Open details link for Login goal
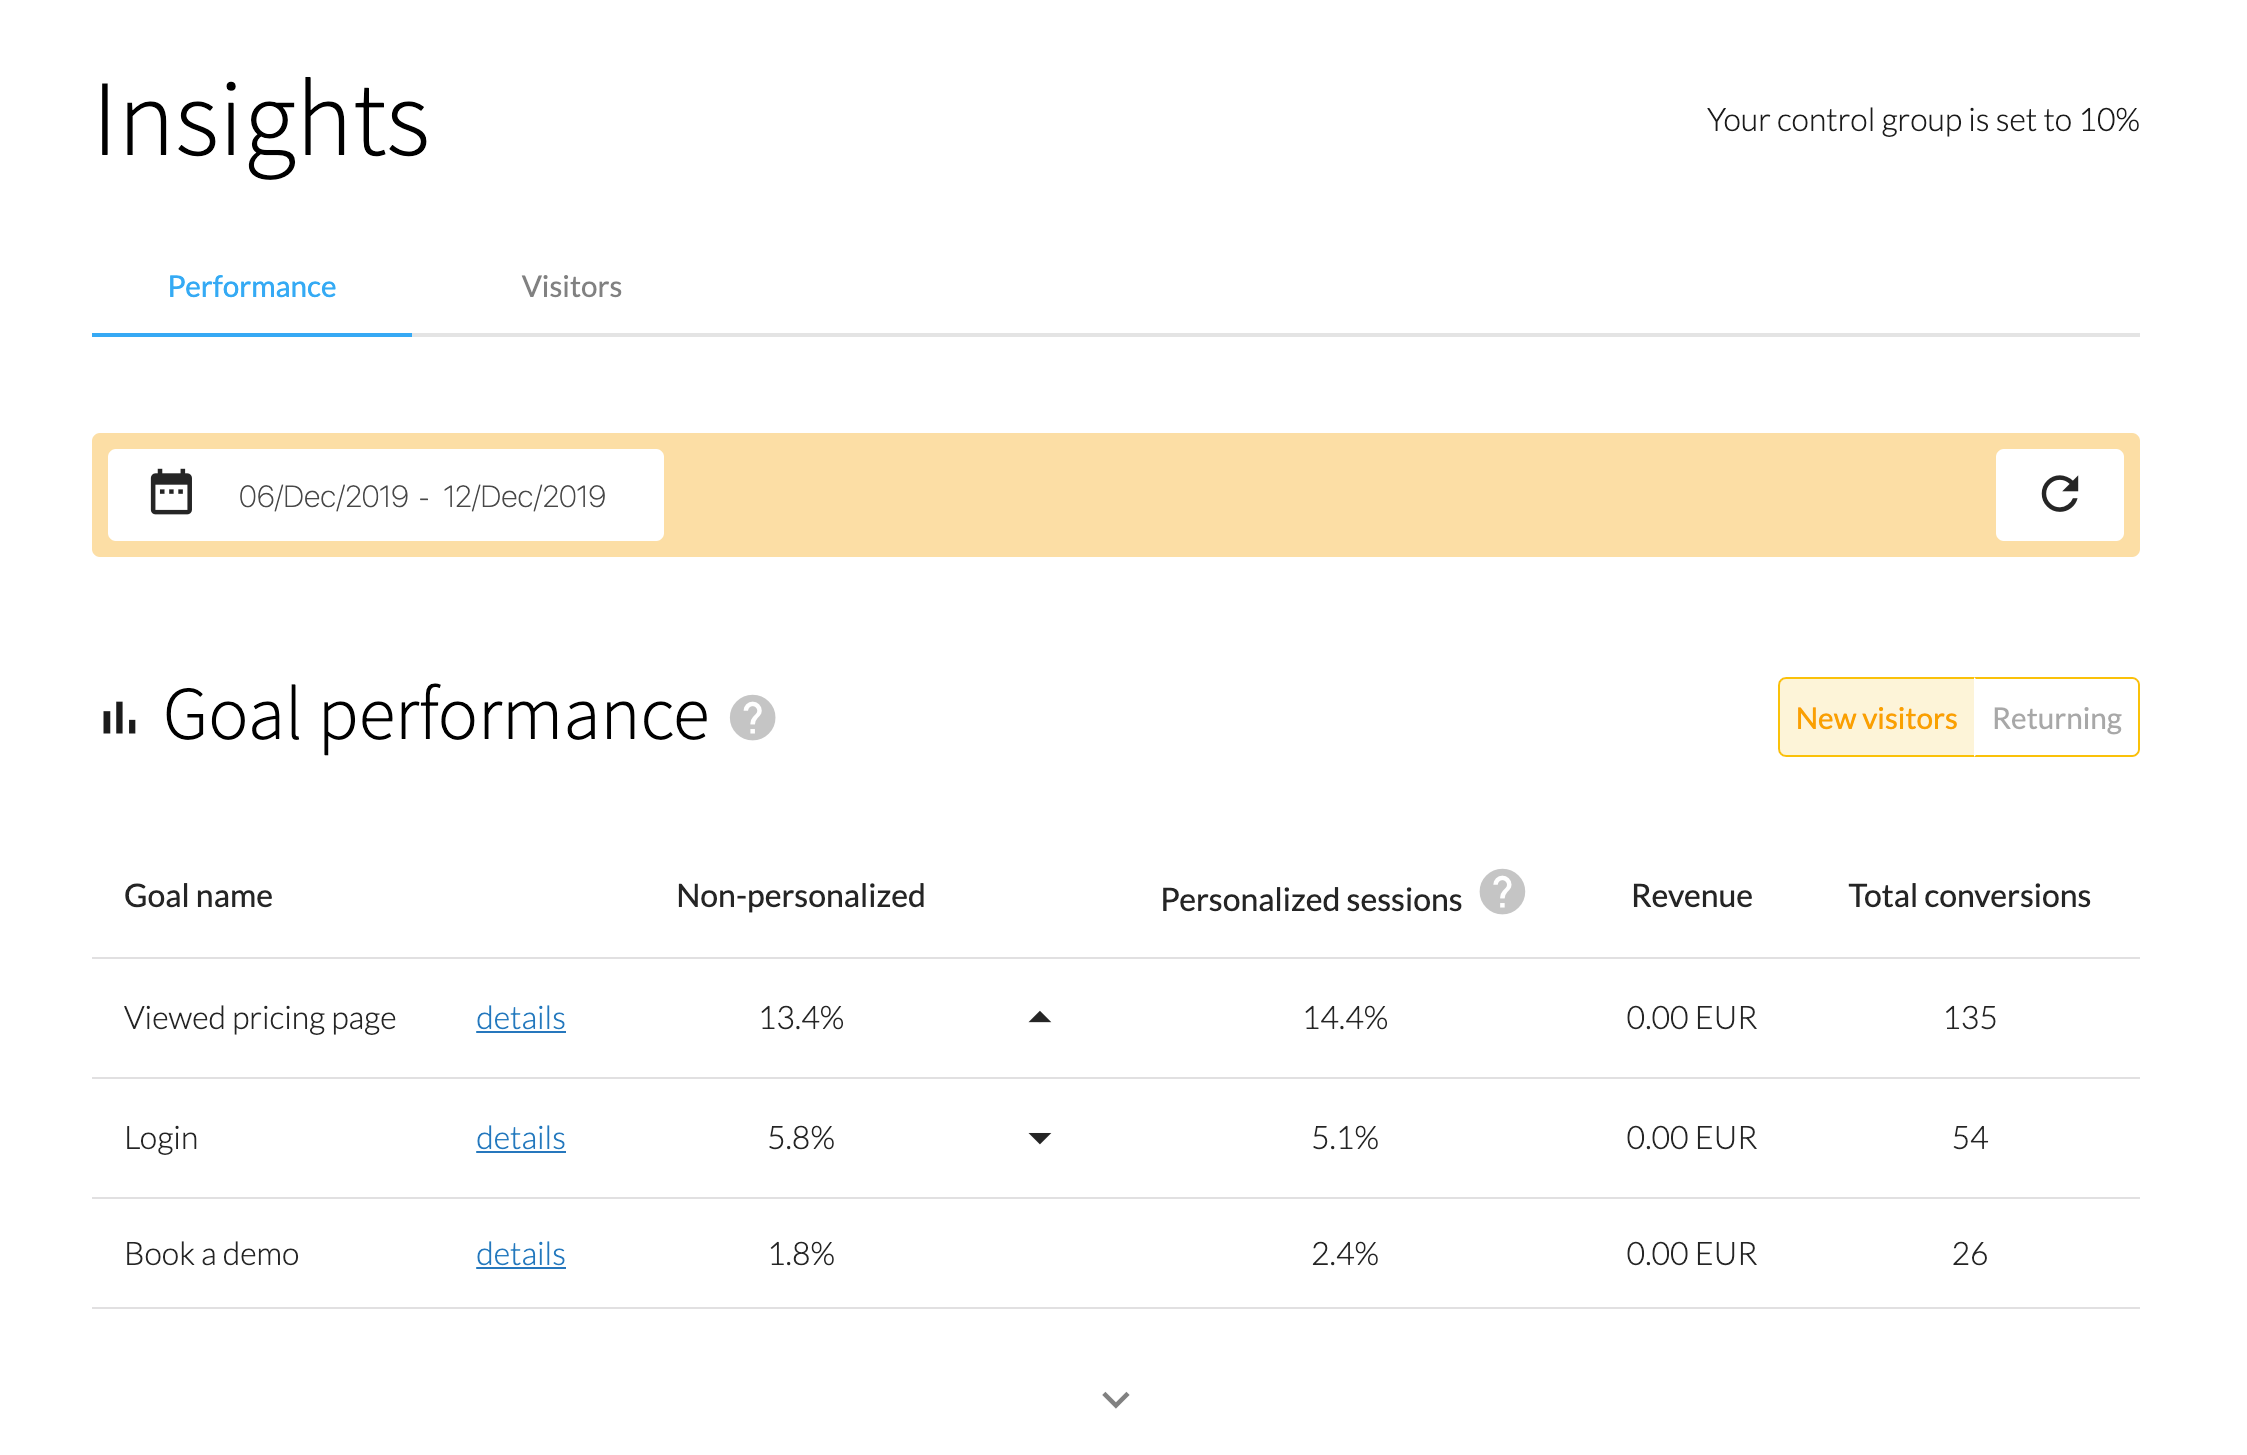 (520, 1138)
